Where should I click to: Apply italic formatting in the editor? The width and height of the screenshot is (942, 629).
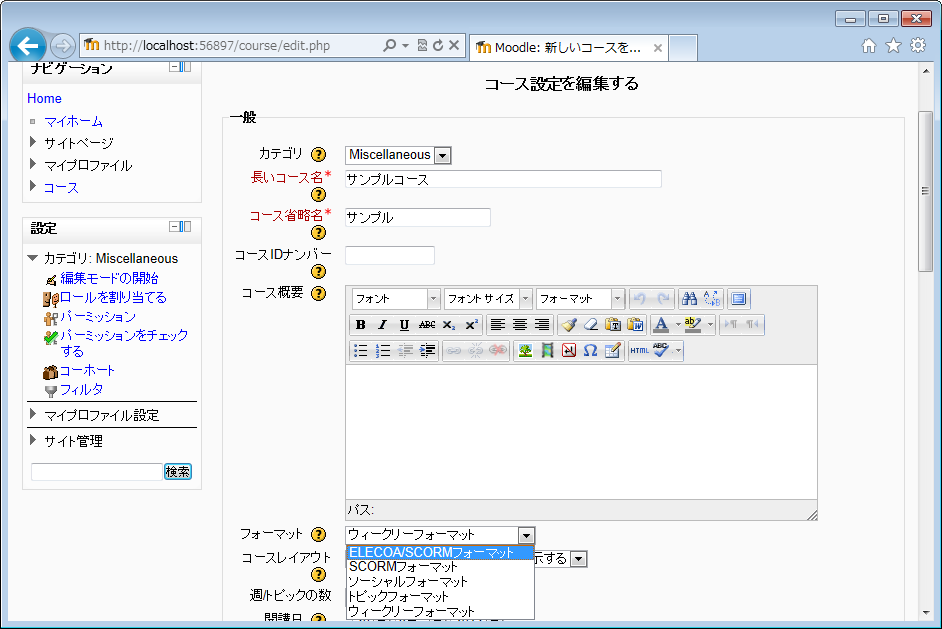pyautogui.click(x=382, y=325)
